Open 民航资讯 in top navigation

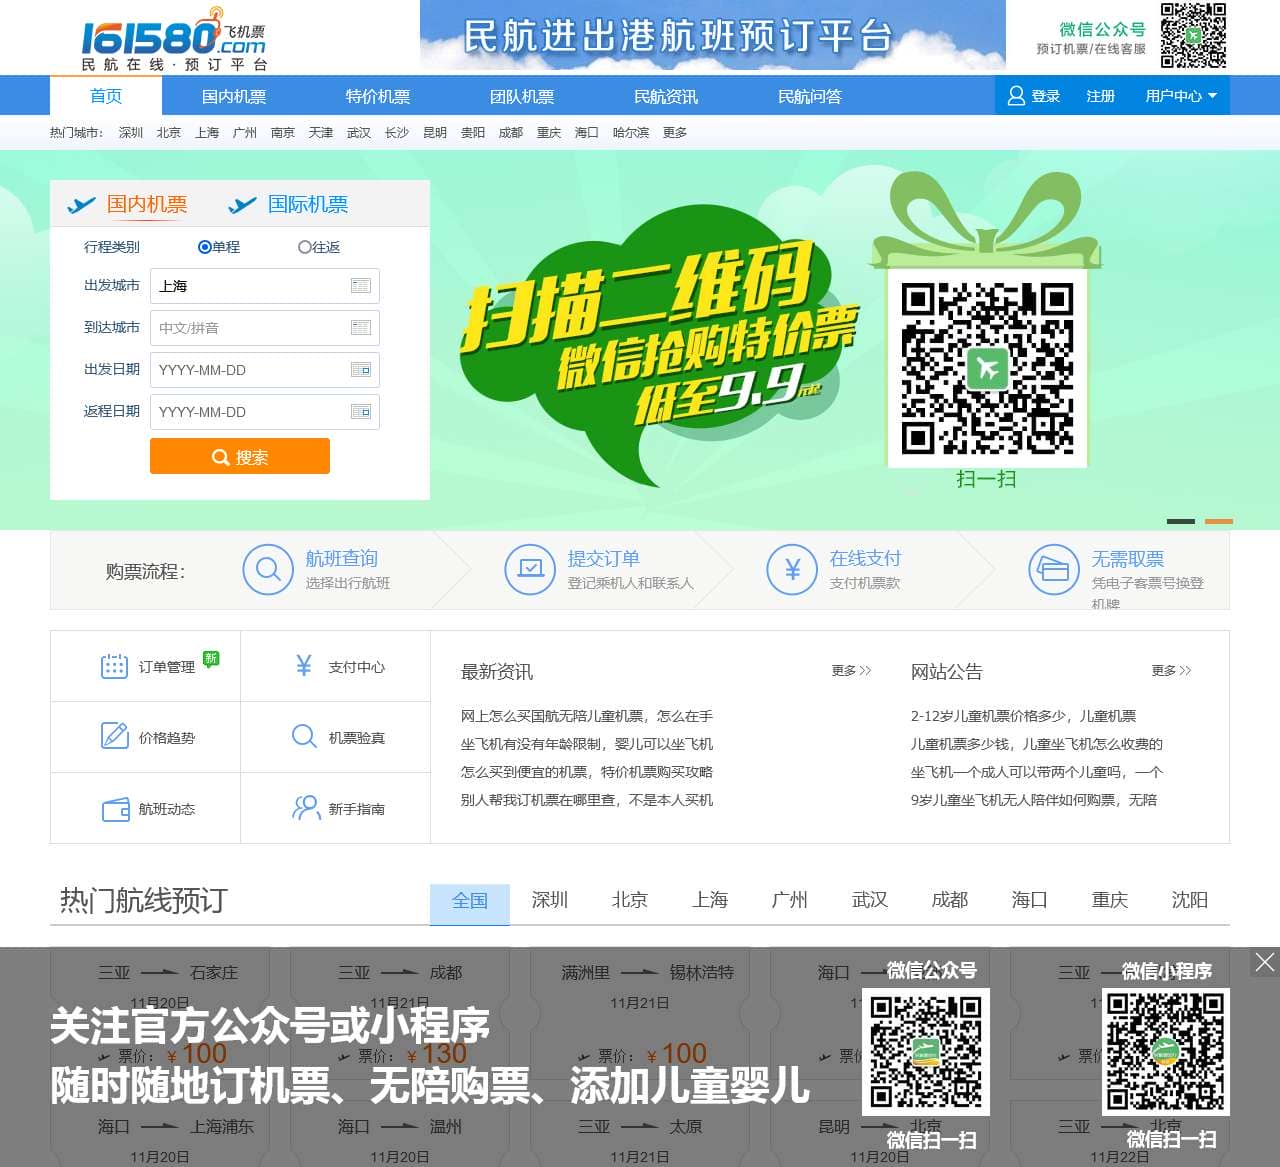click(x=666, y=96)
